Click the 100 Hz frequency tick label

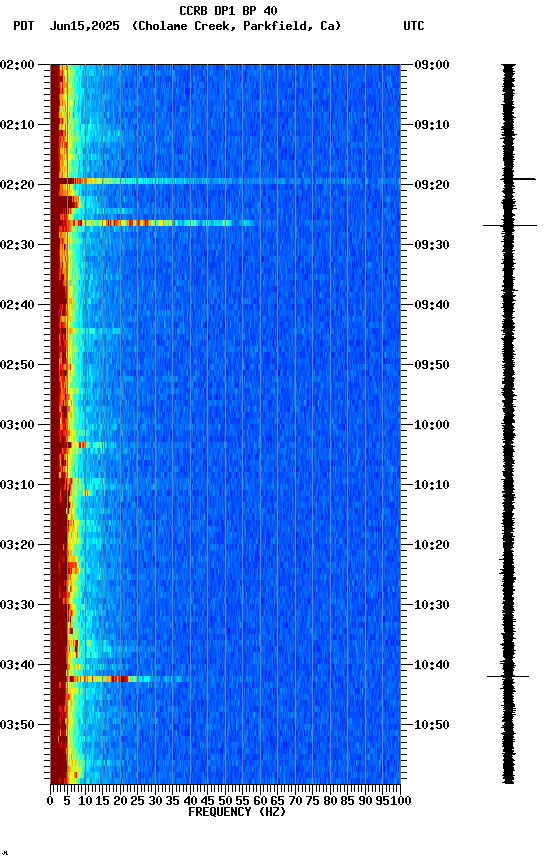pyautogui.click(x=402, y=801)
